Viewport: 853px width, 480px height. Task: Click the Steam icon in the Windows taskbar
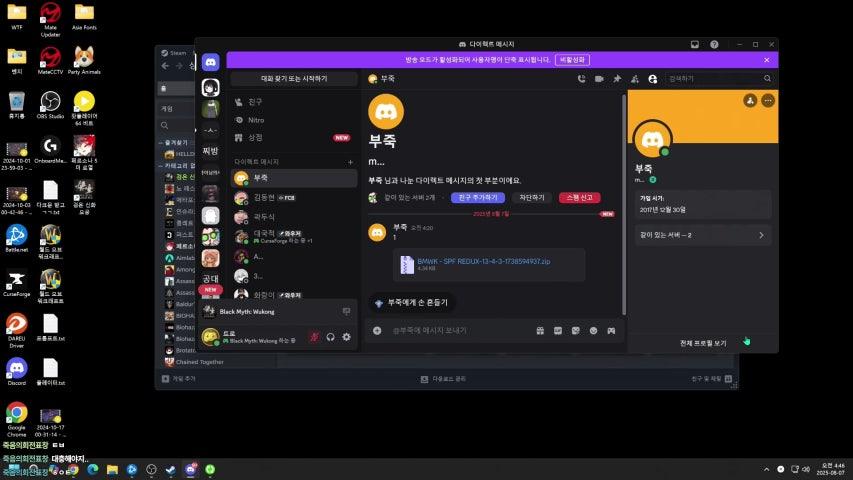[x=170, y=469]
